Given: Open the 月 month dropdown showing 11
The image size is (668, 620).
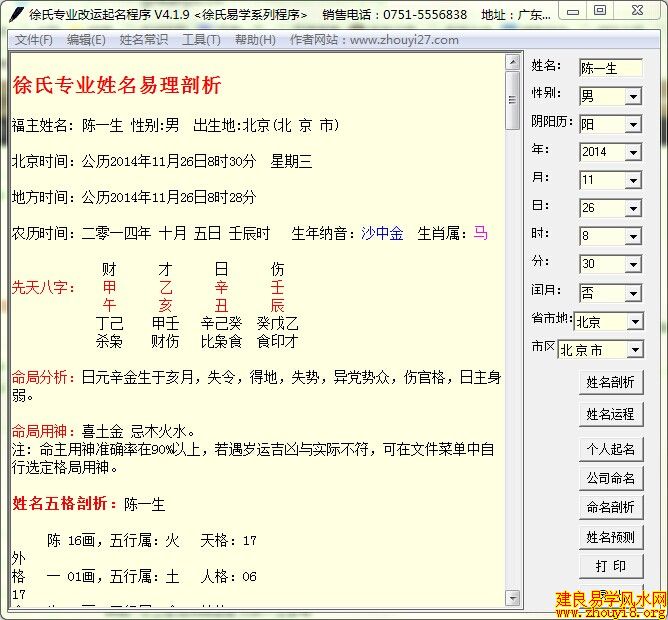Looking at the screenshot, I should pos(632,181).
